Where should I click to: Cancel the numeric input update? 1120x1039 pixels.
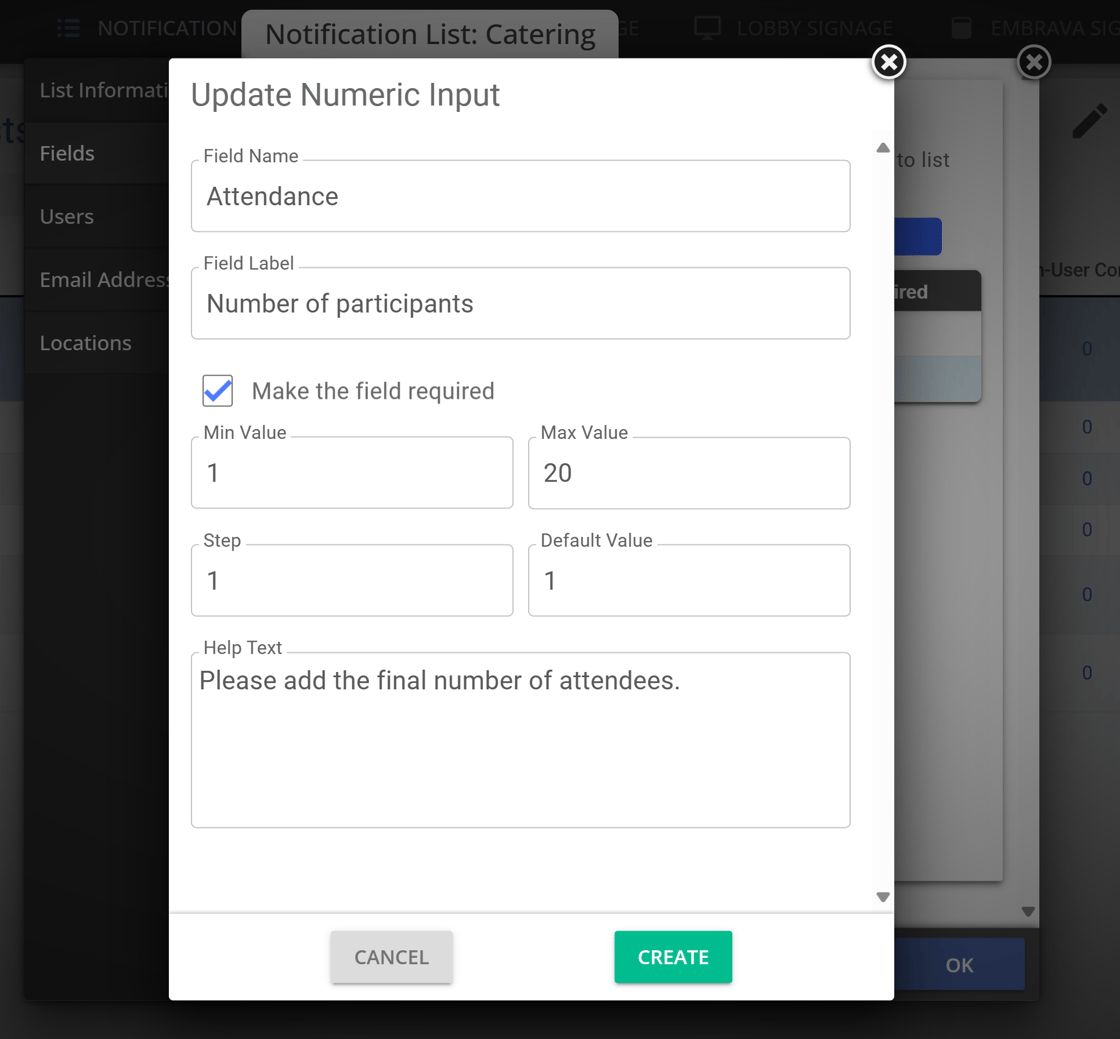tap(391, 957)
